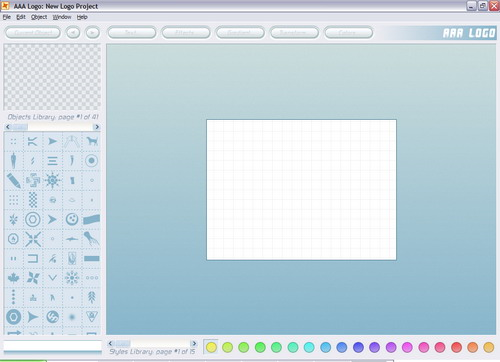Click the white text field at bottom left

coord(52,345)
